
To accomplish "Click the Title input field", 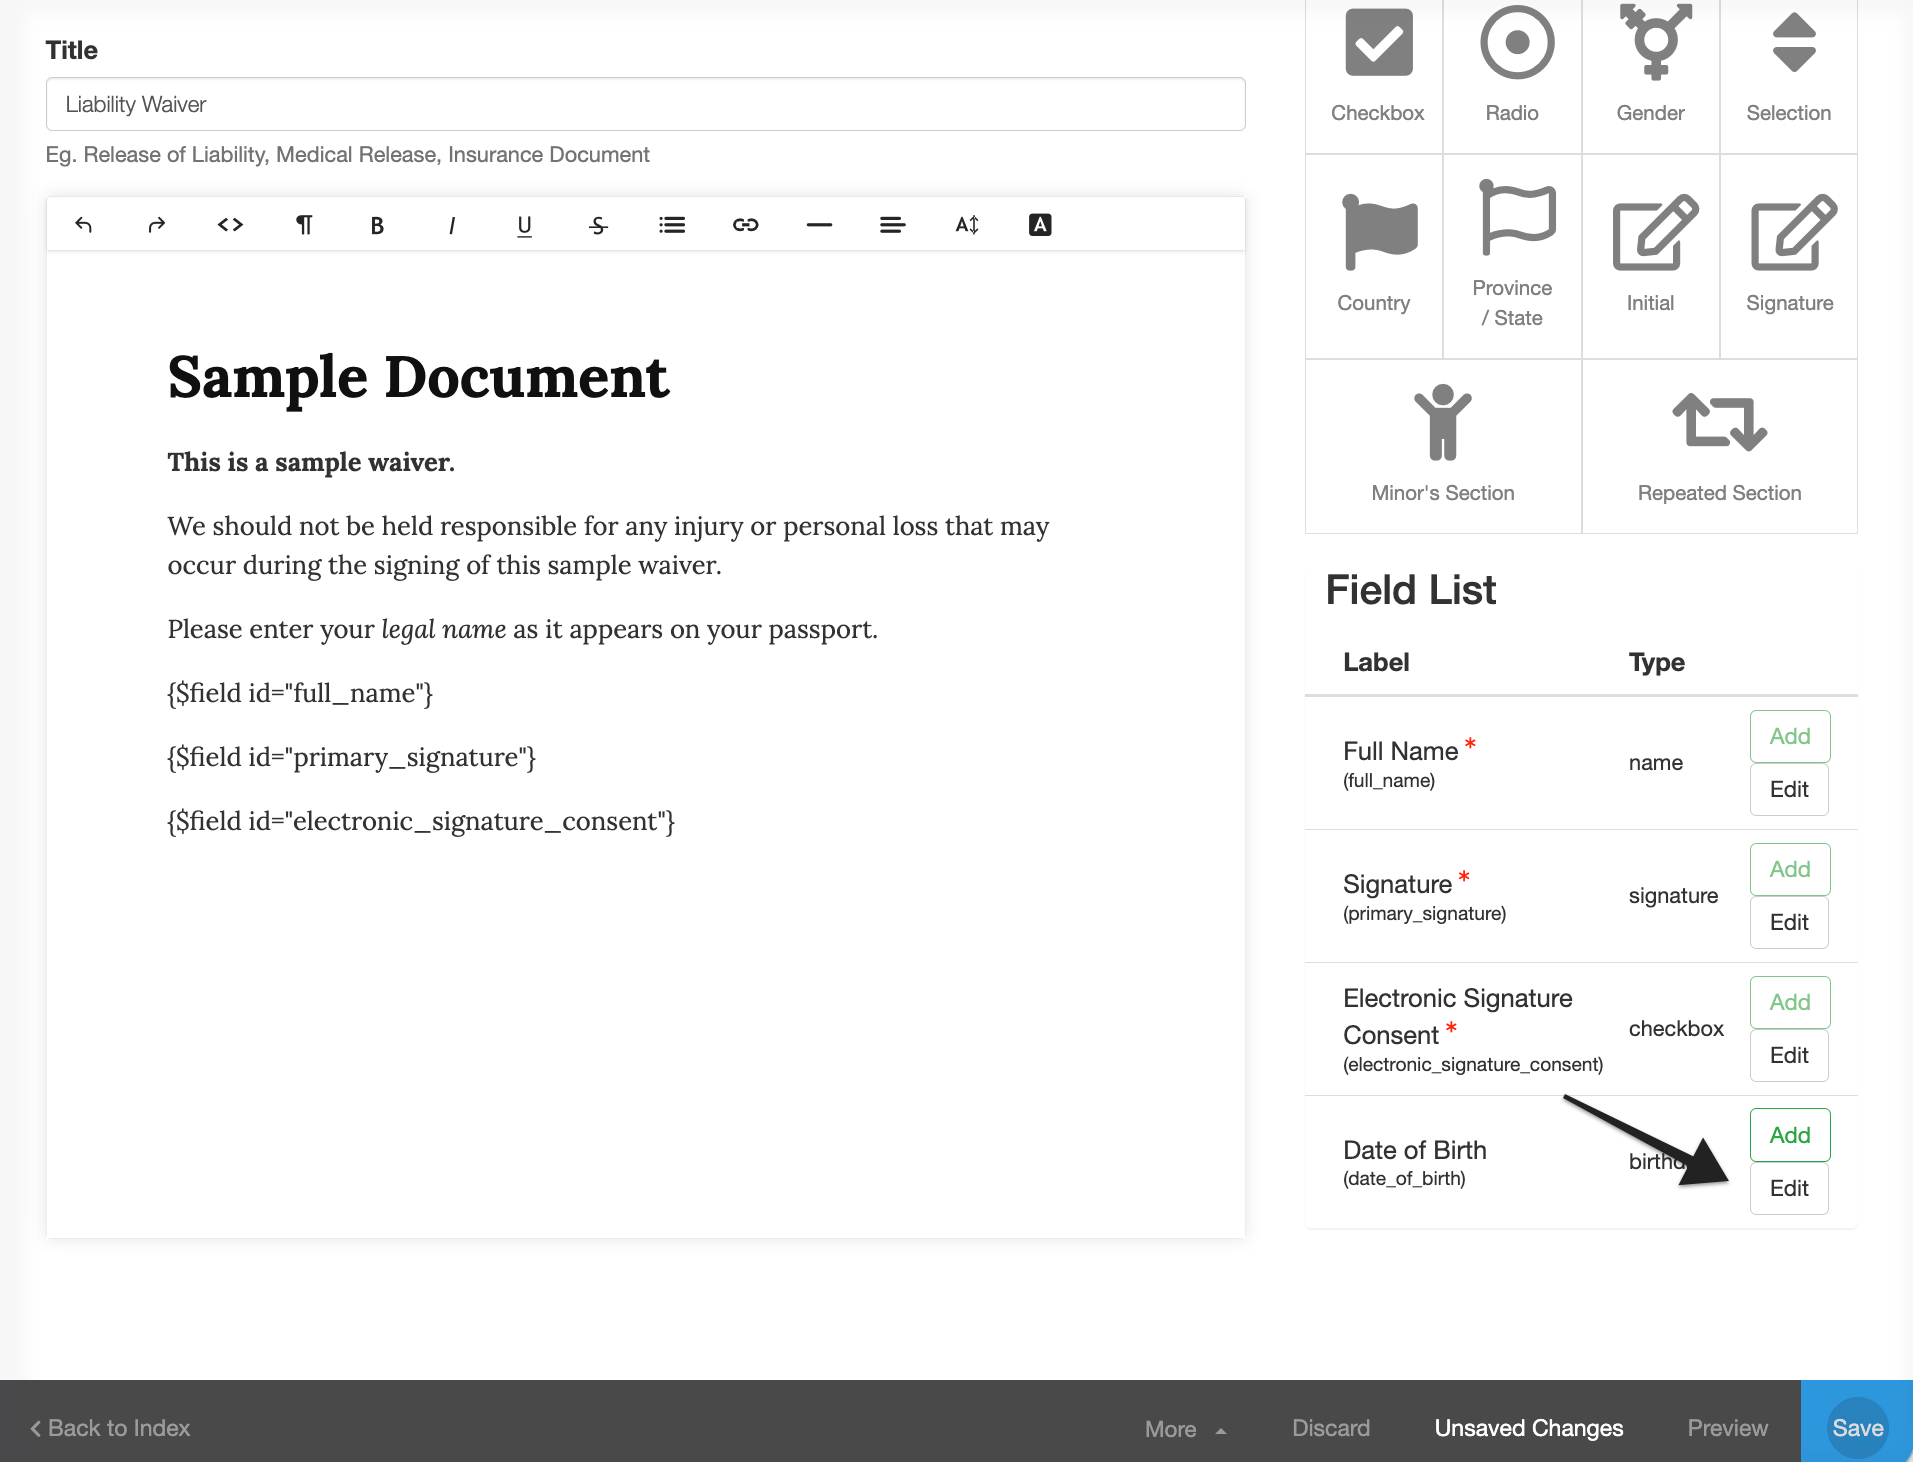I will [x=646, y=104].
